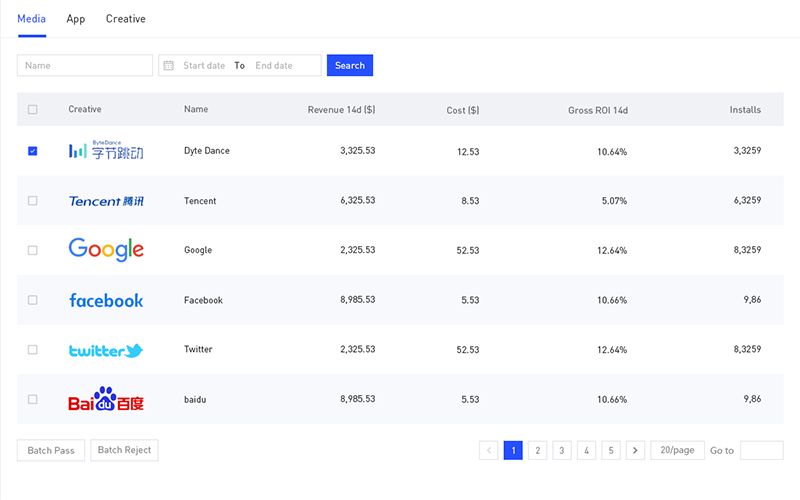Image resolution: width=800 pixels, height=500 pixels.
Task: Check the Facebook row checkbox
Action: coord(33,300)
